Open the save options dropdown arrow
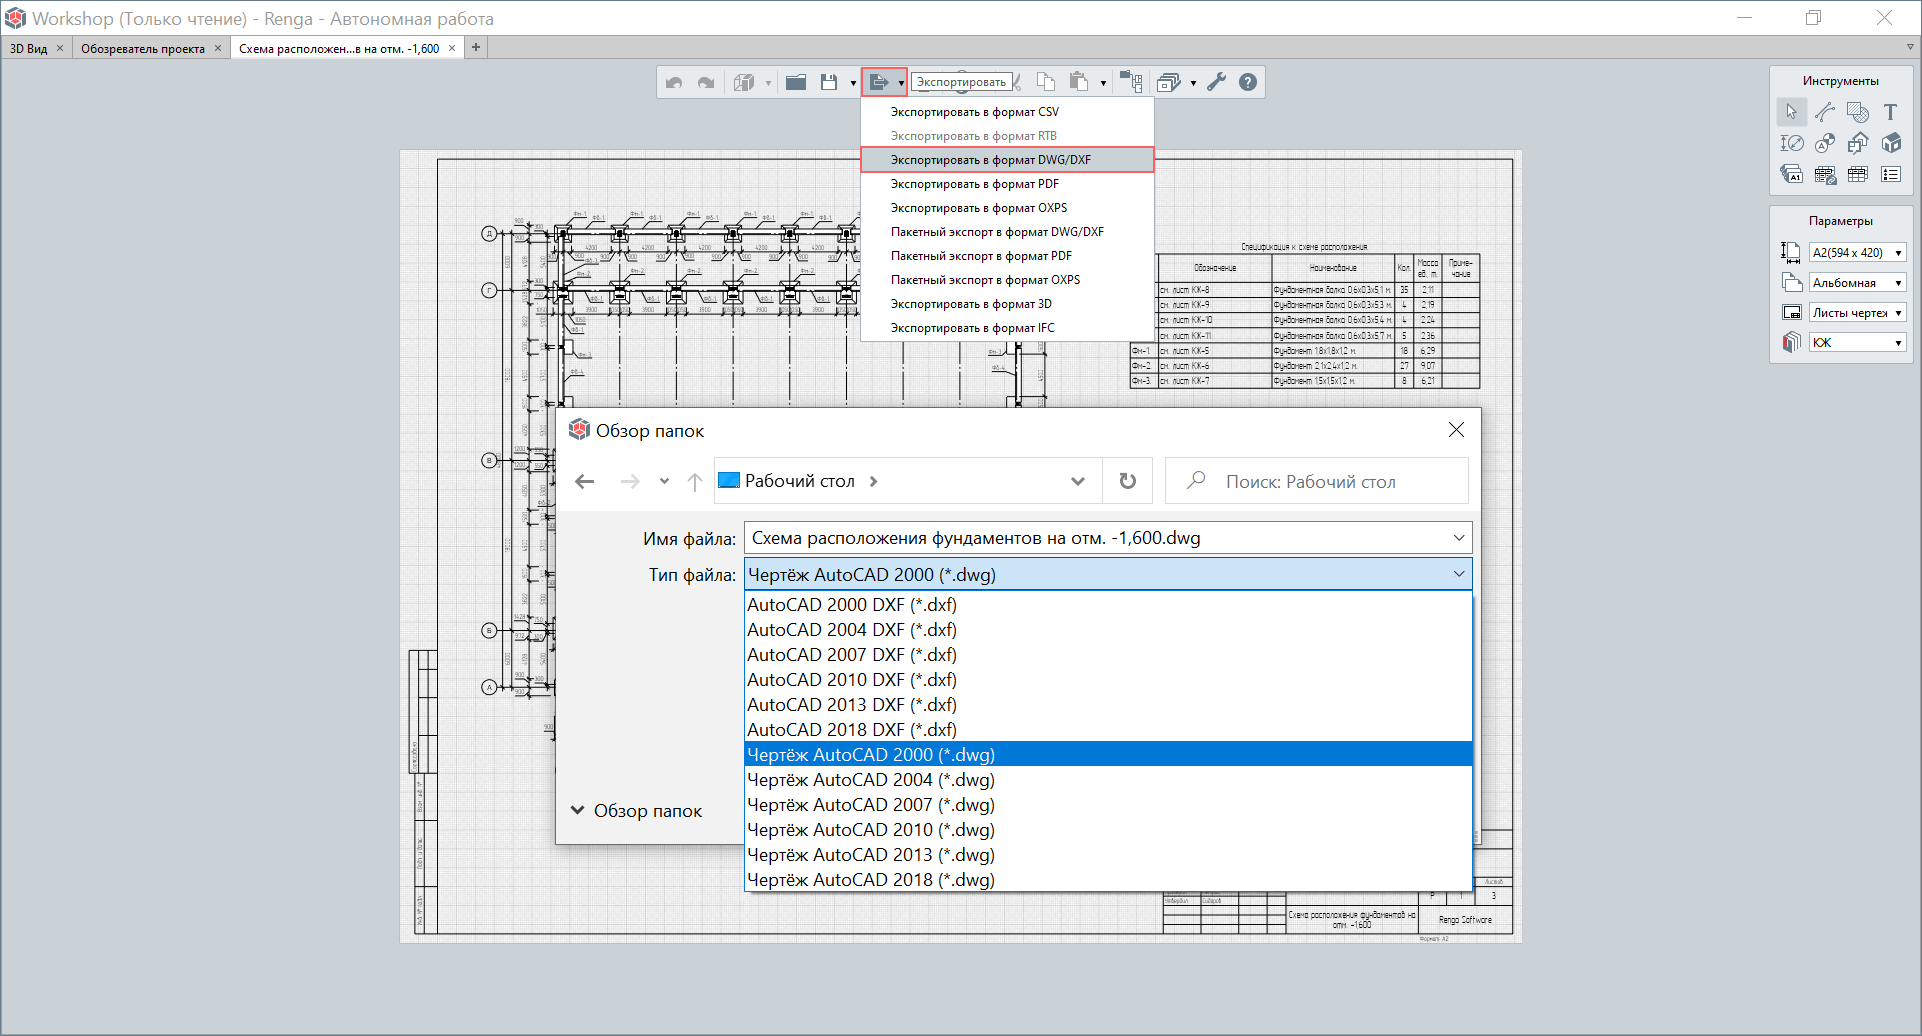The image size is (1922, 1036). pos(853,83)
